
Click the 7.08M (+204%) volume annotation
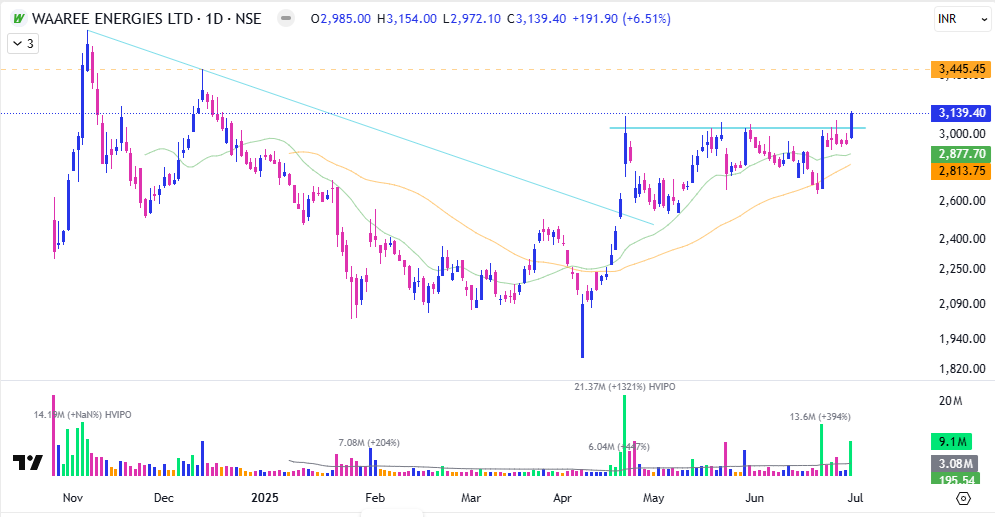369,442
